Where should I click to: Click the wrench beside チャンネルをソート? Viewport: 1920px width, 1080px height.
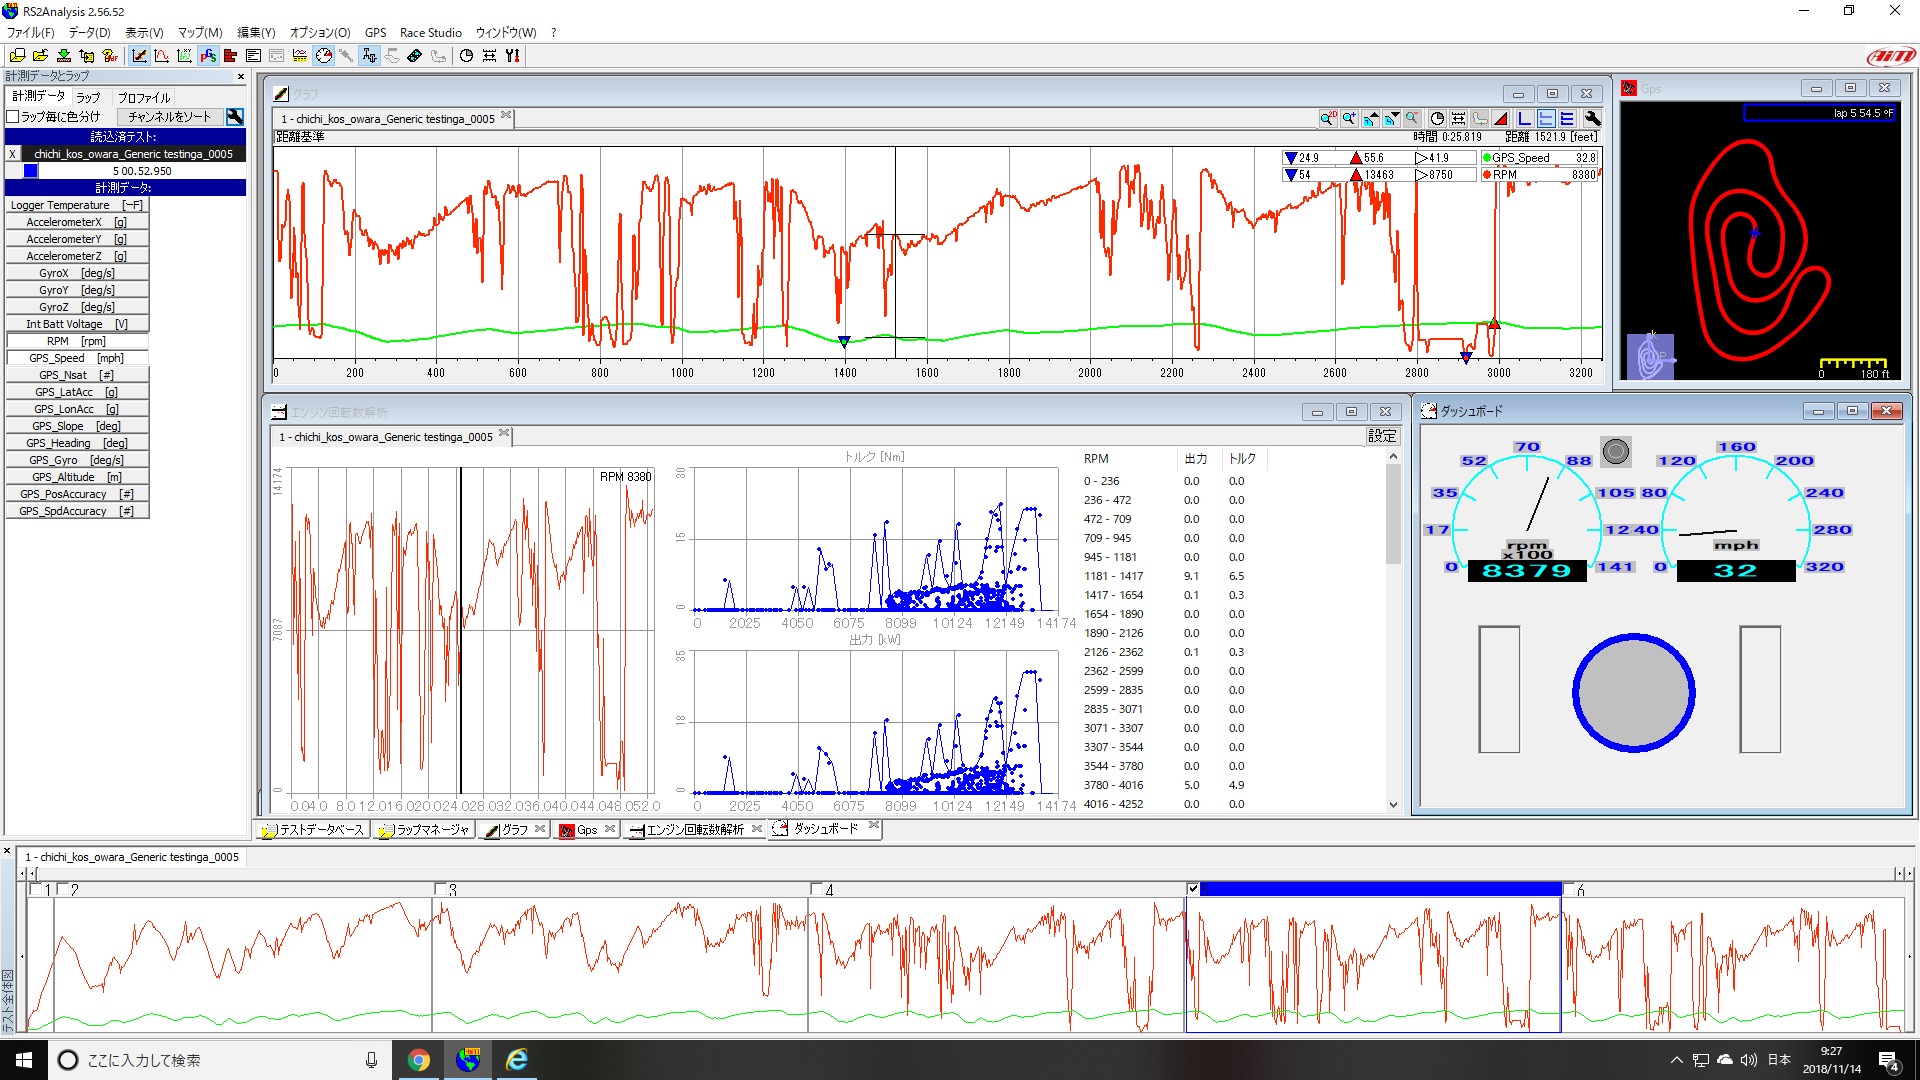(x=235, y=117)
